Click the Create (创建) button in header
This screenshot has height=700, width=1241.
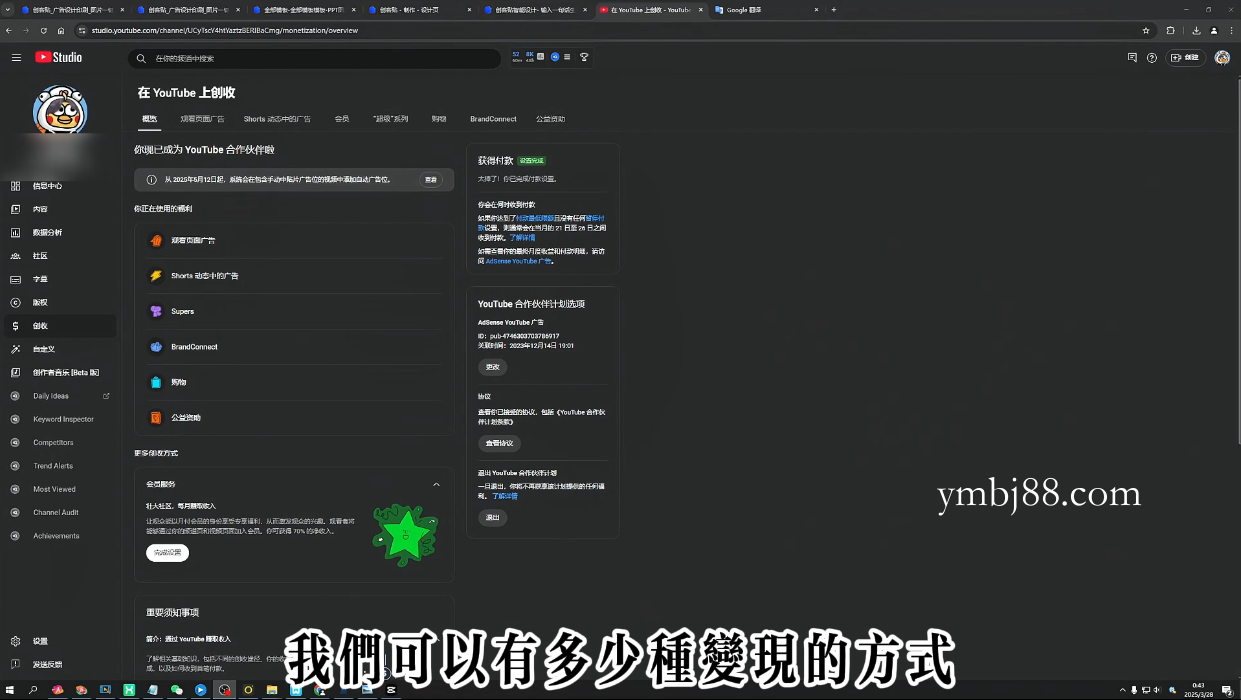point(1186,58)
